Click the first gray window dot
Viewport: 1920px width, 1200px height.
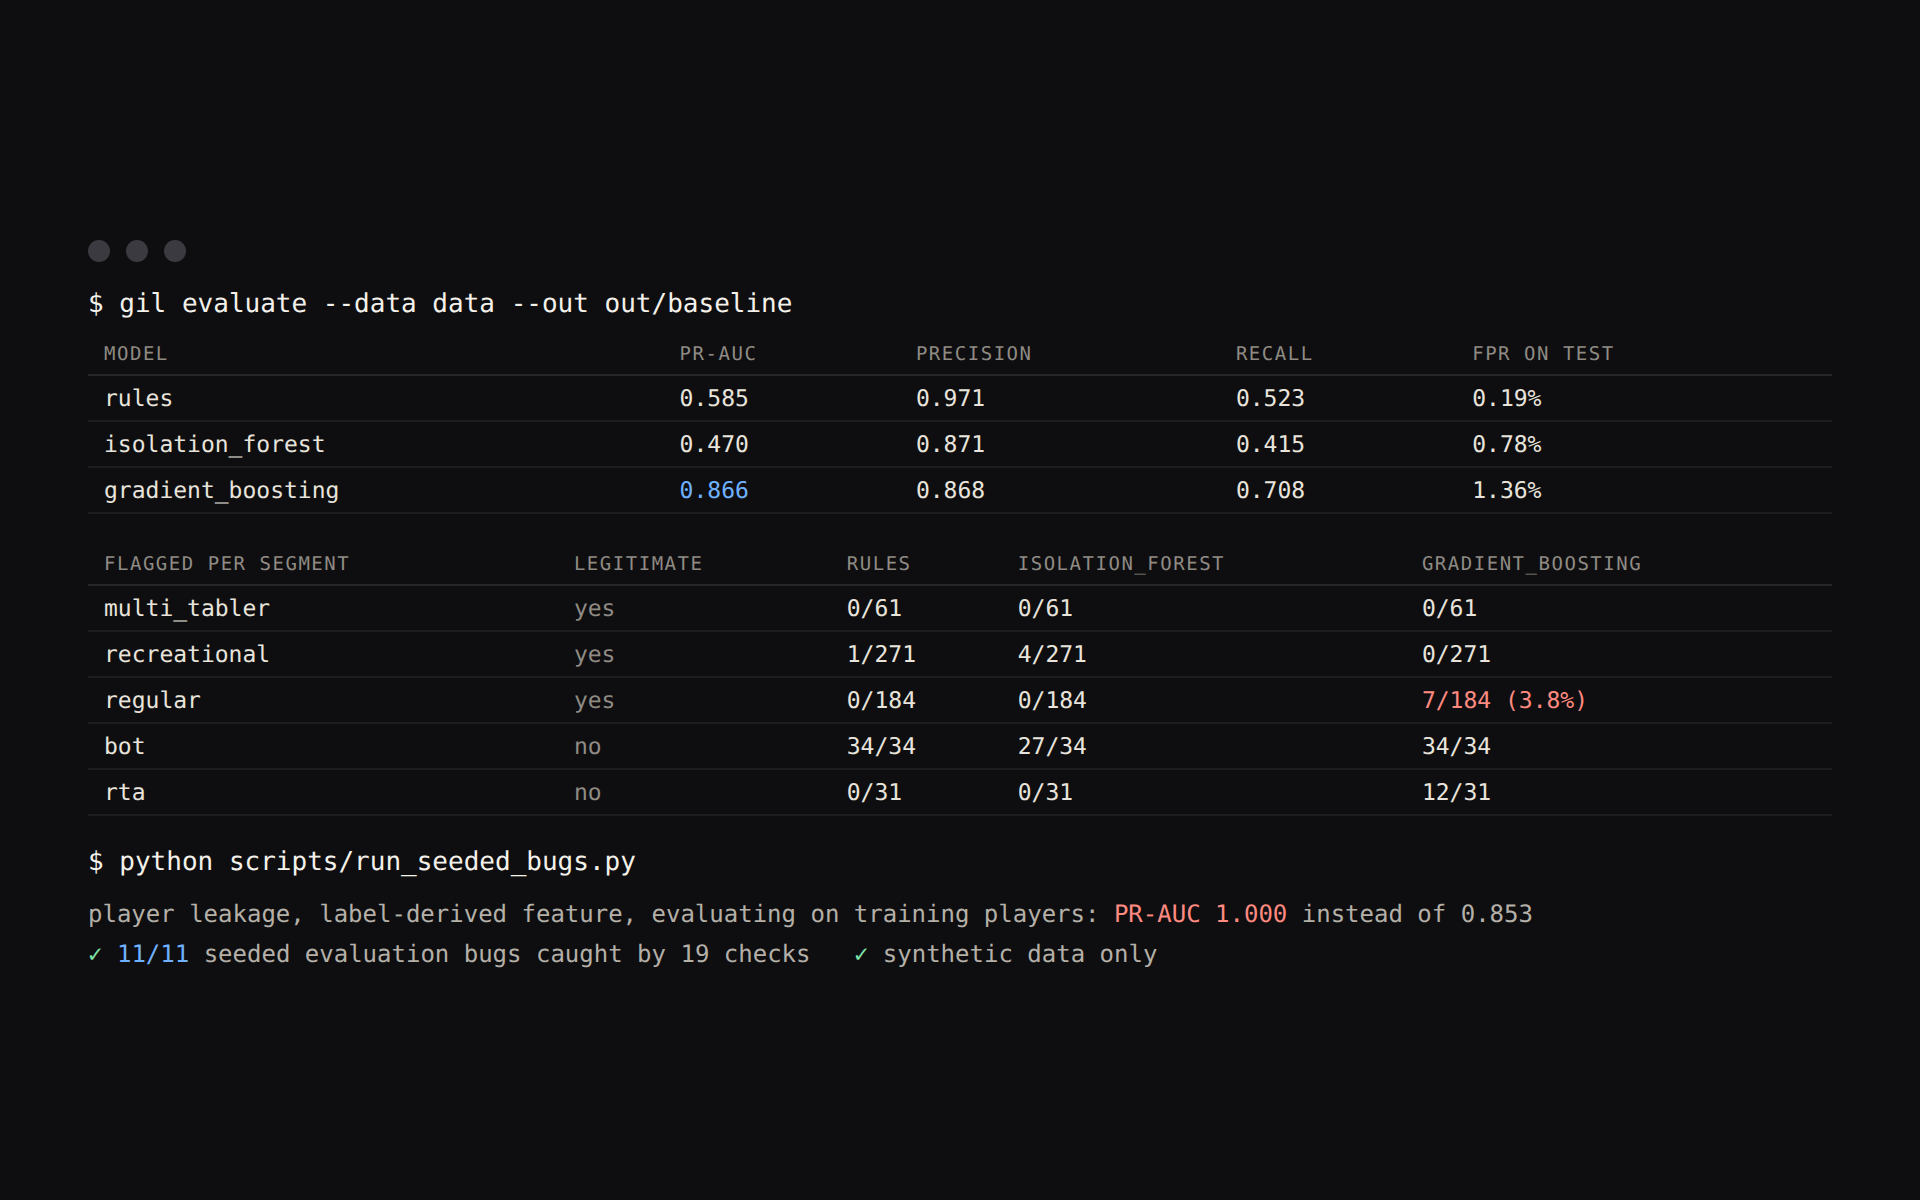coord(99,251)
